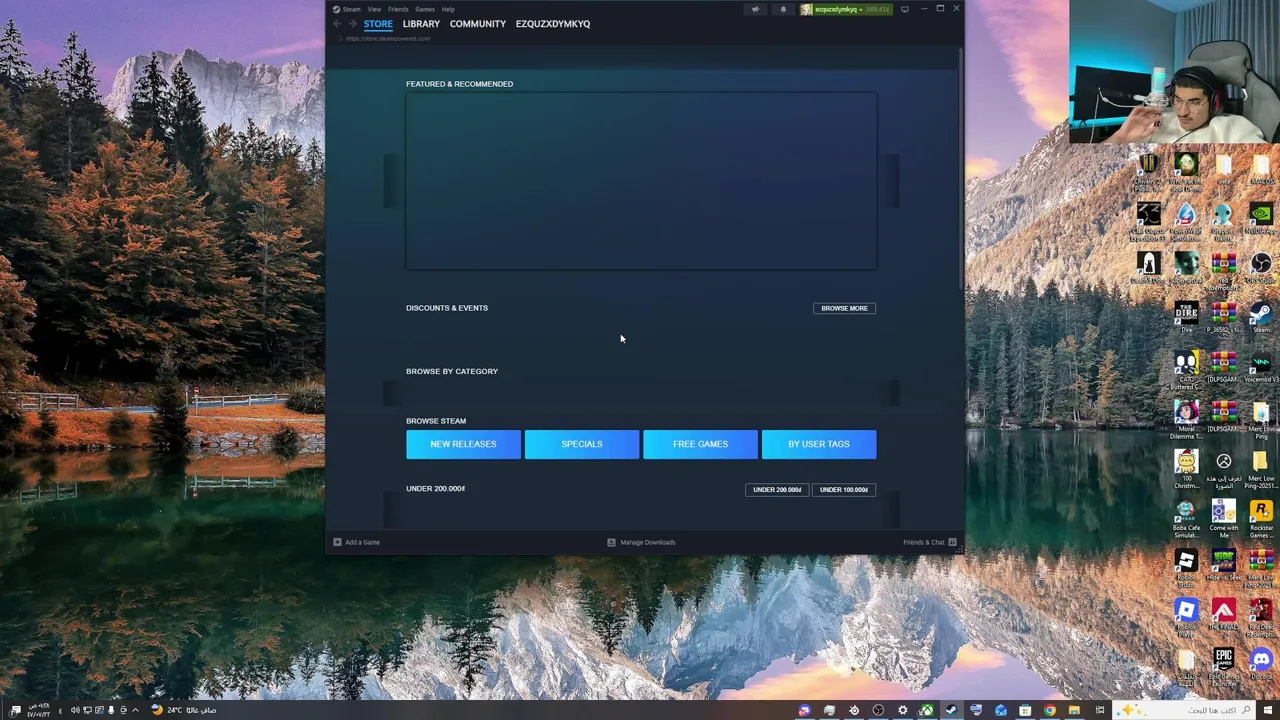
Task: Open Death's Door desktop shortcut
Action: pos(1148,268)
